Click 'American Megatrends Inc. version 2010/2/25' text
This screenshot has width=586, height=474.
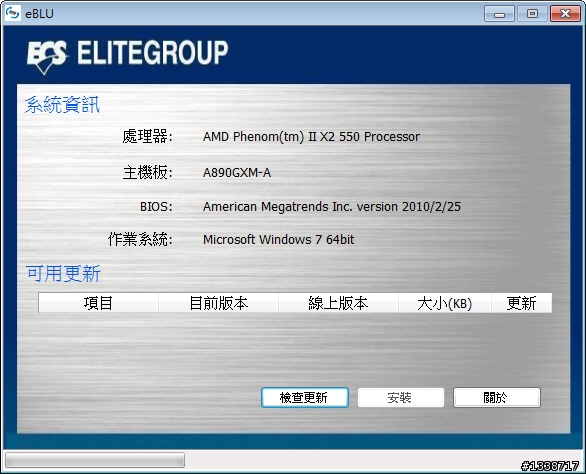pos(332,207)
